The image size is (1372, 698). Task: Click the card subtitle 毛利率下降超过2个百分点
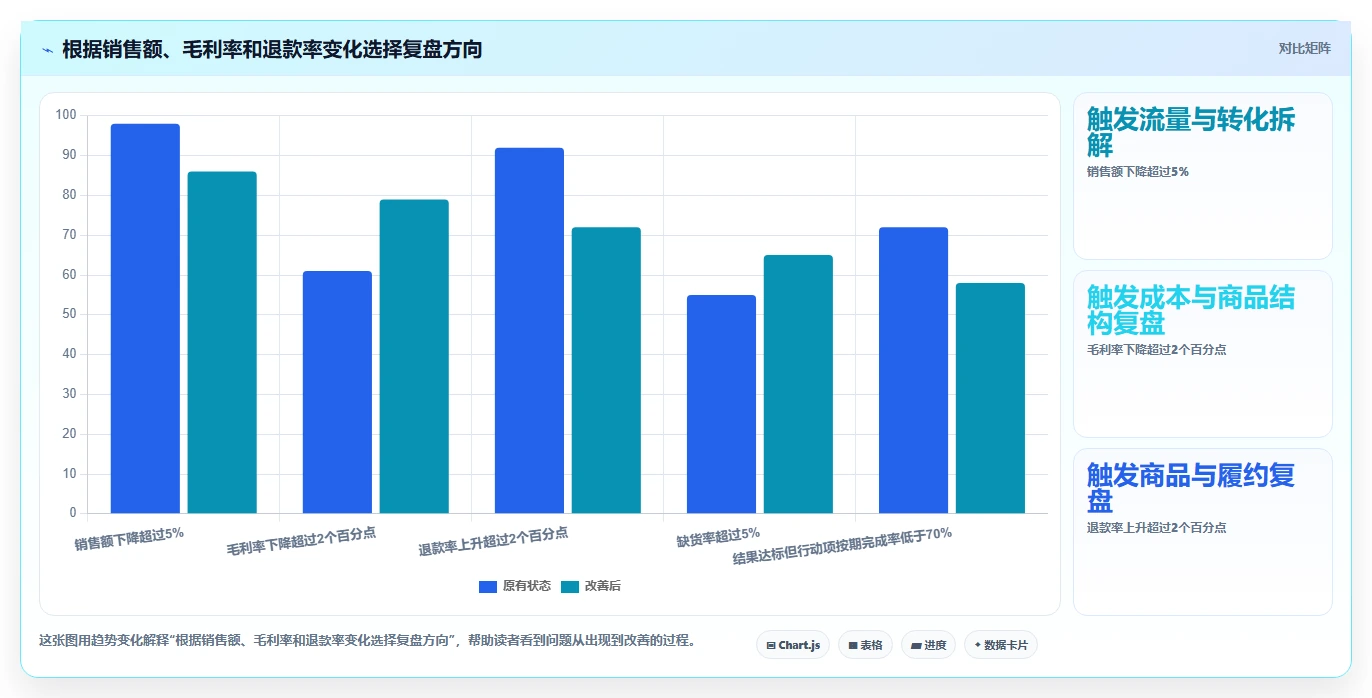click(x=1157, y=350)
